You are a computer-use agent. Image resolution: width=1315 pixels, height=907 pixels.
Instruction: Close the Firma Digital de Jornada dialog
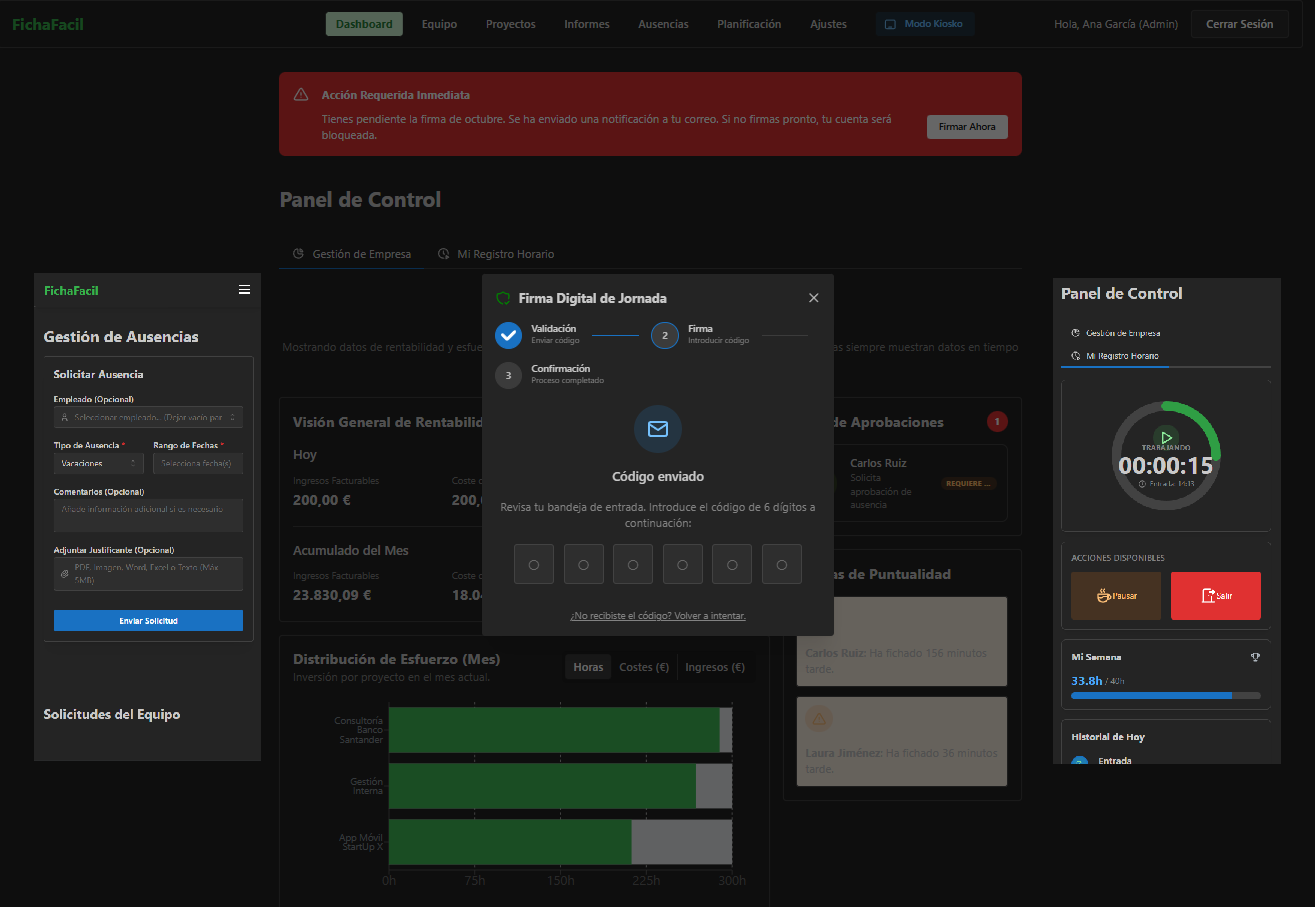pos(814,298)
